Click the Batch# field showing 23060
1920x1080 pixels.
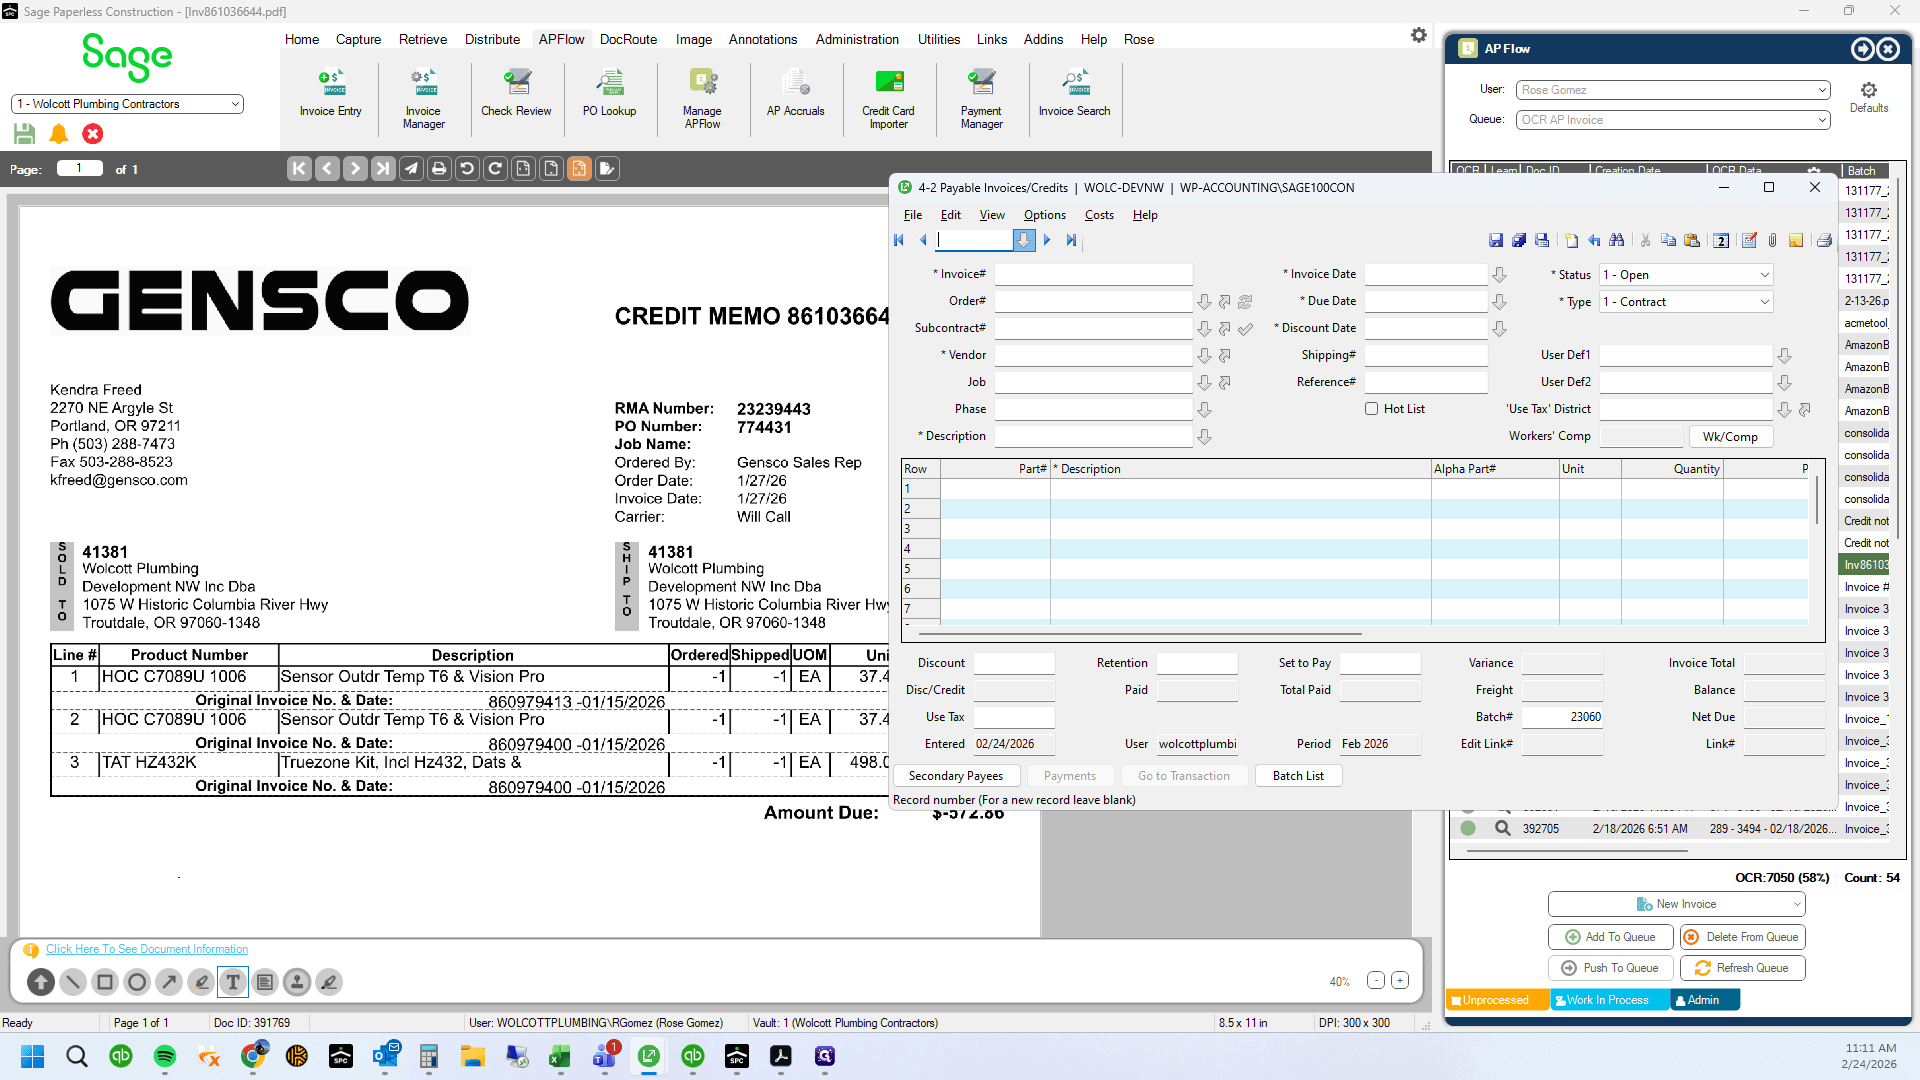(x=1562, y=717)
